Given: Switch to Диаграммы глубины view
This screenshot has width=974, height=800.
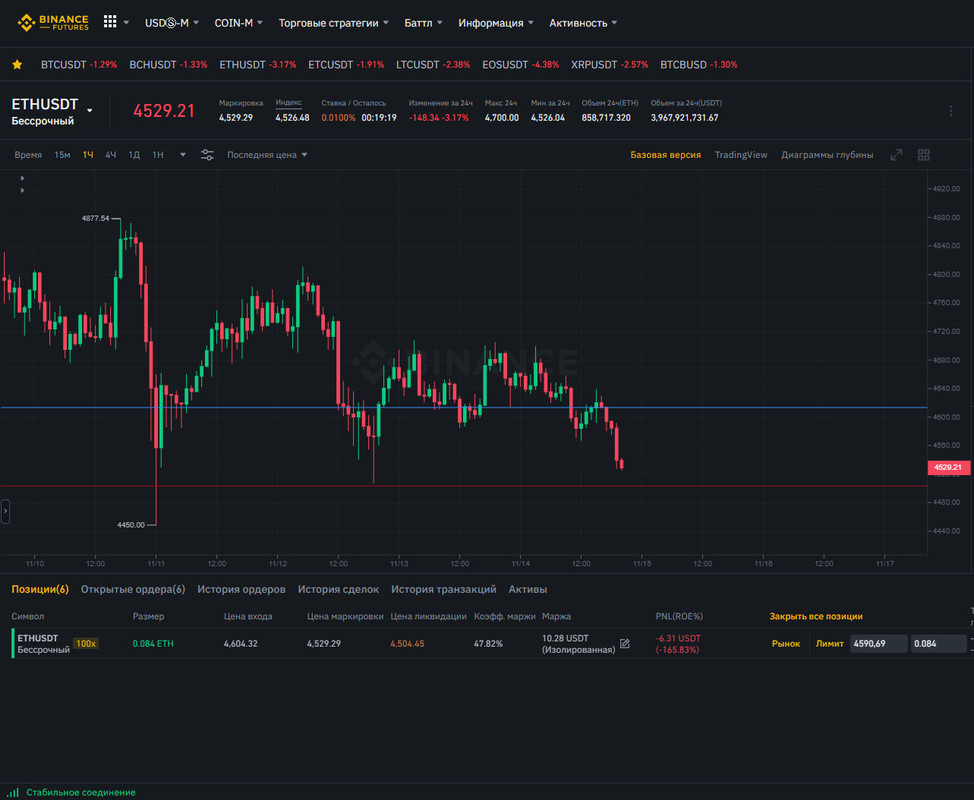Looking at the screenshot, I should tap(827, 155).
